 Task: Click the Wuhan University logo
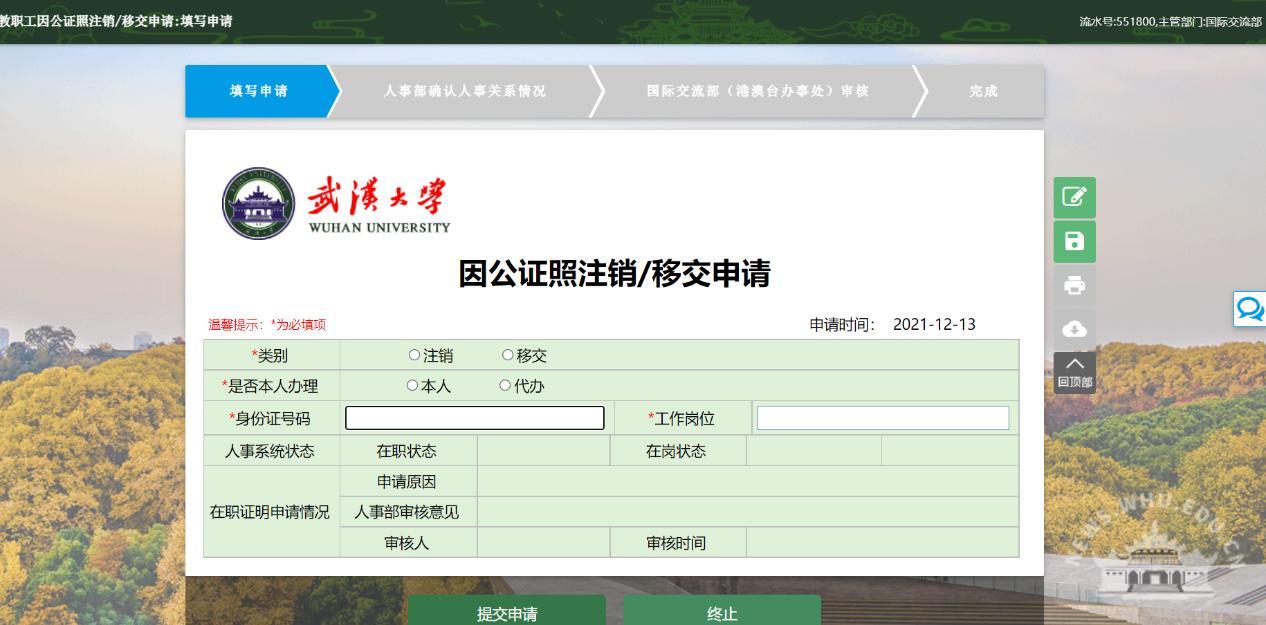coord(336,204)
